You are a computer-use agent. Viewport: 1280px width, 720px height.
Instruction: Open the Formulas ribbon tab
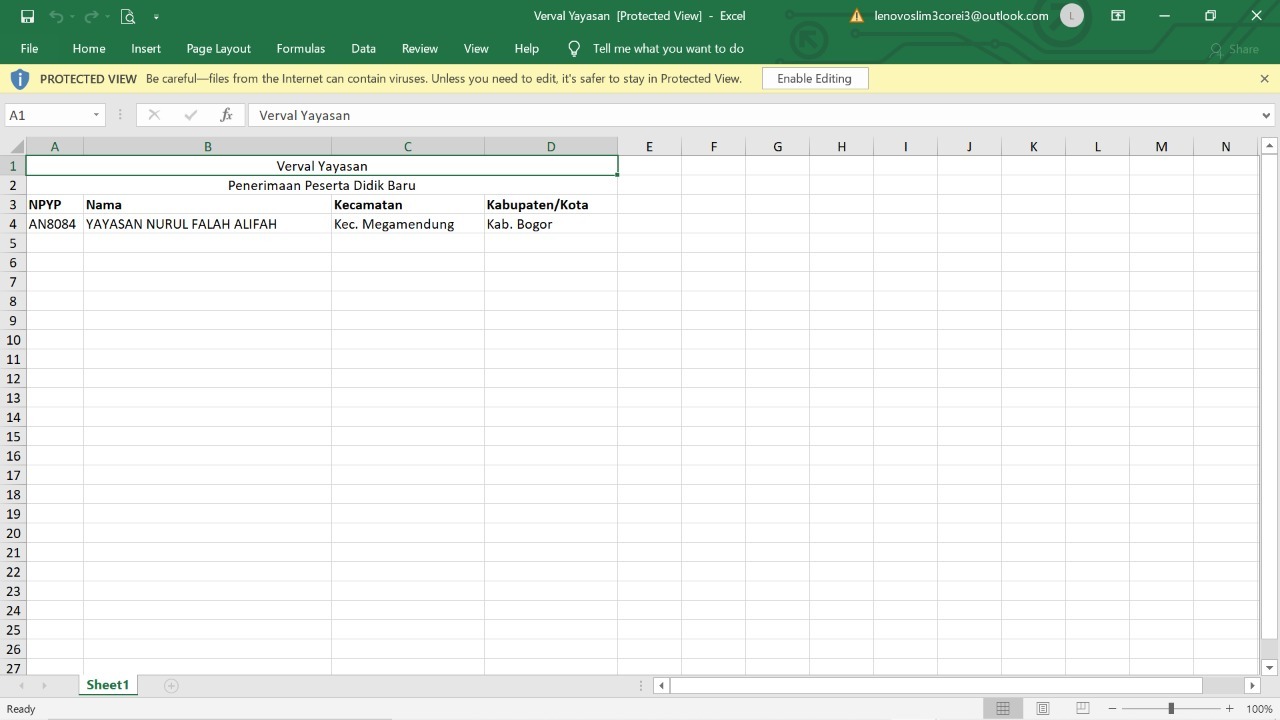pos(300,48)
